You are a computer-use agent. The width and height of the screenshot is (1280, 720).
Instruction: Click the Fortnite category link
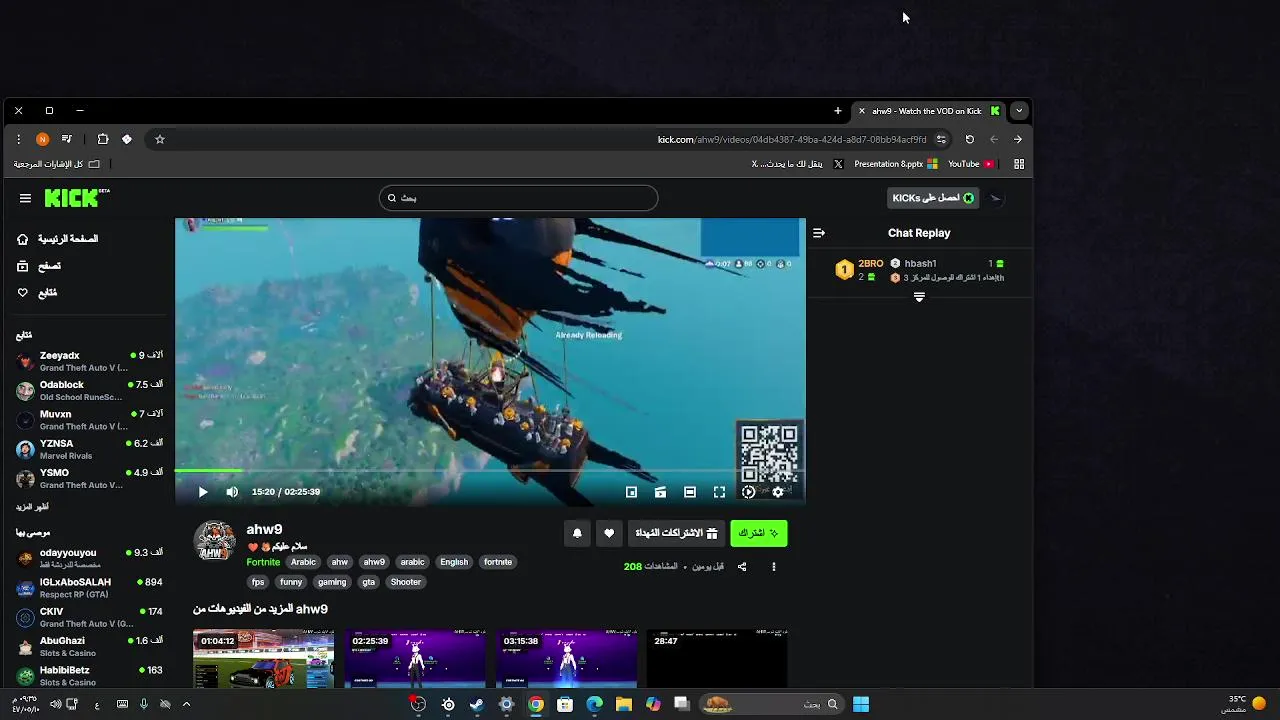point(263,562)
